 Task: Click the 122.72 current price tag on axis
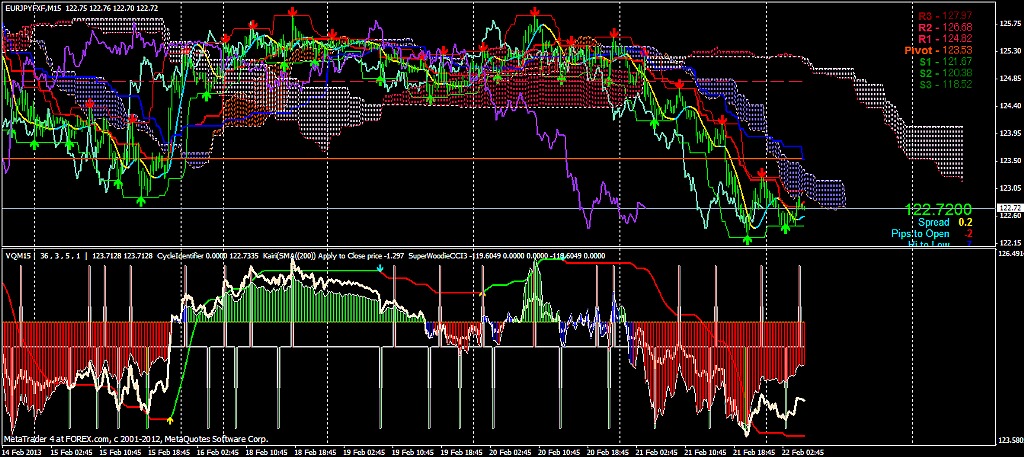tap(1010, 208)
